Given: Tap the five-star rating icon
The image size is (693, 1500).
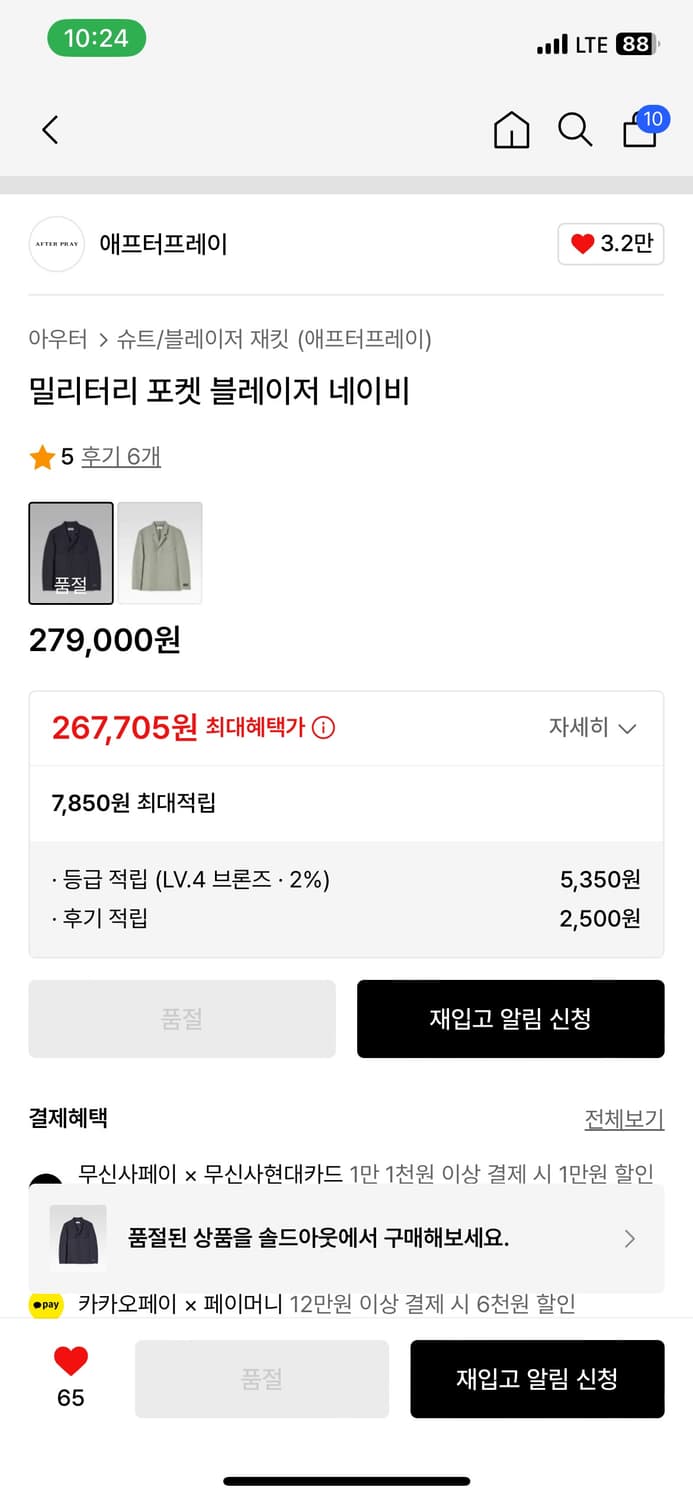Looking at the screenshot, I should [x=42, y=458].
